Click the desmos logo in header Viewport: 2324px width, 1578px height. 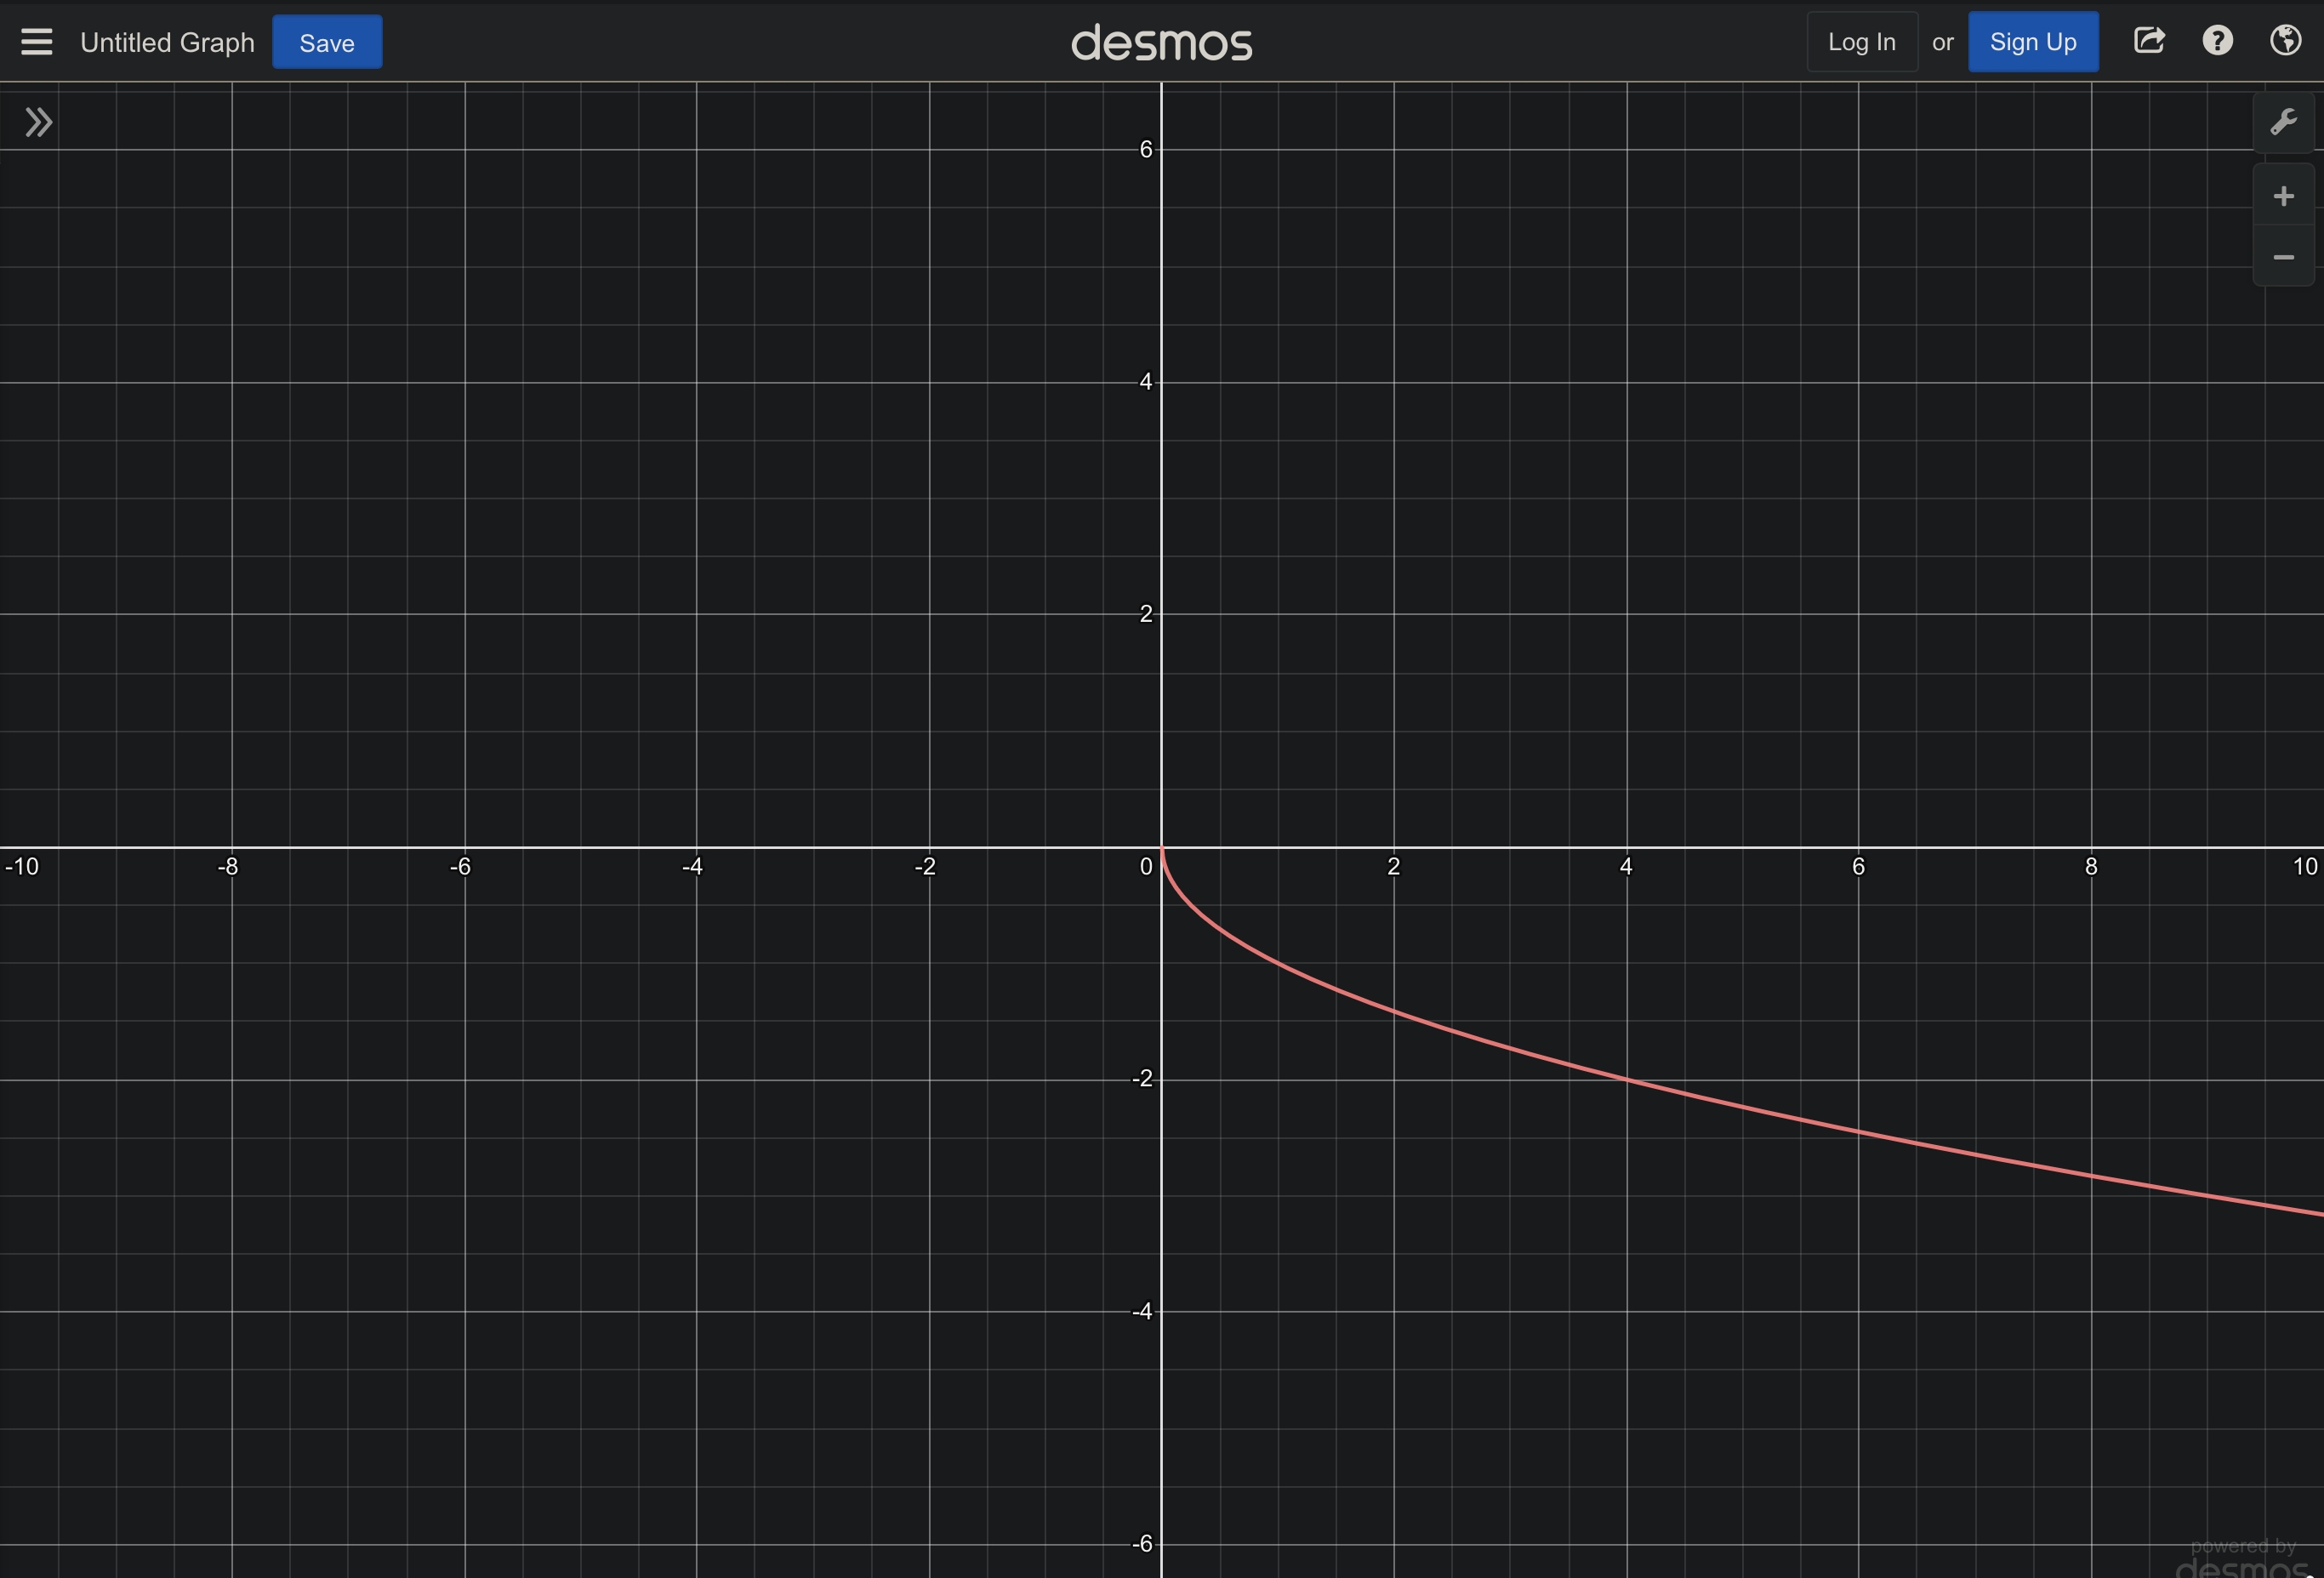point(1161,43)
